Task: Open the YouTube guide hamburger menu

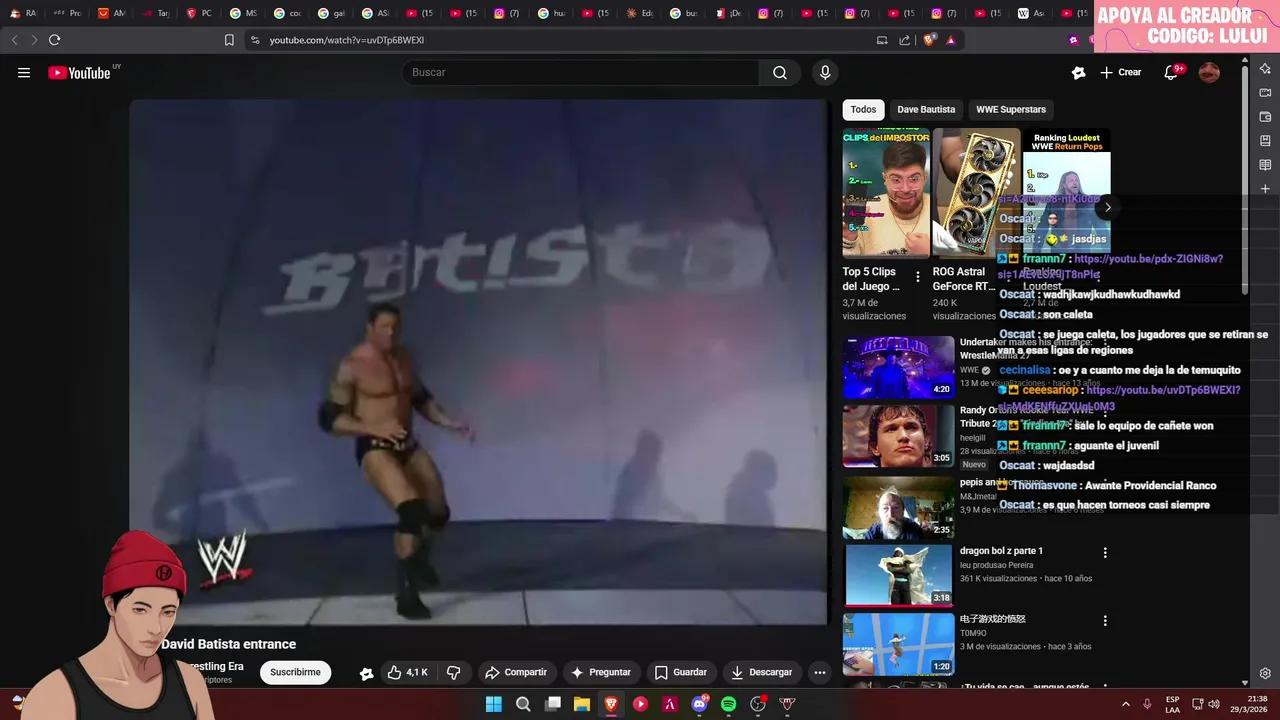Action: pyautogui.click(x=24, y=72)
